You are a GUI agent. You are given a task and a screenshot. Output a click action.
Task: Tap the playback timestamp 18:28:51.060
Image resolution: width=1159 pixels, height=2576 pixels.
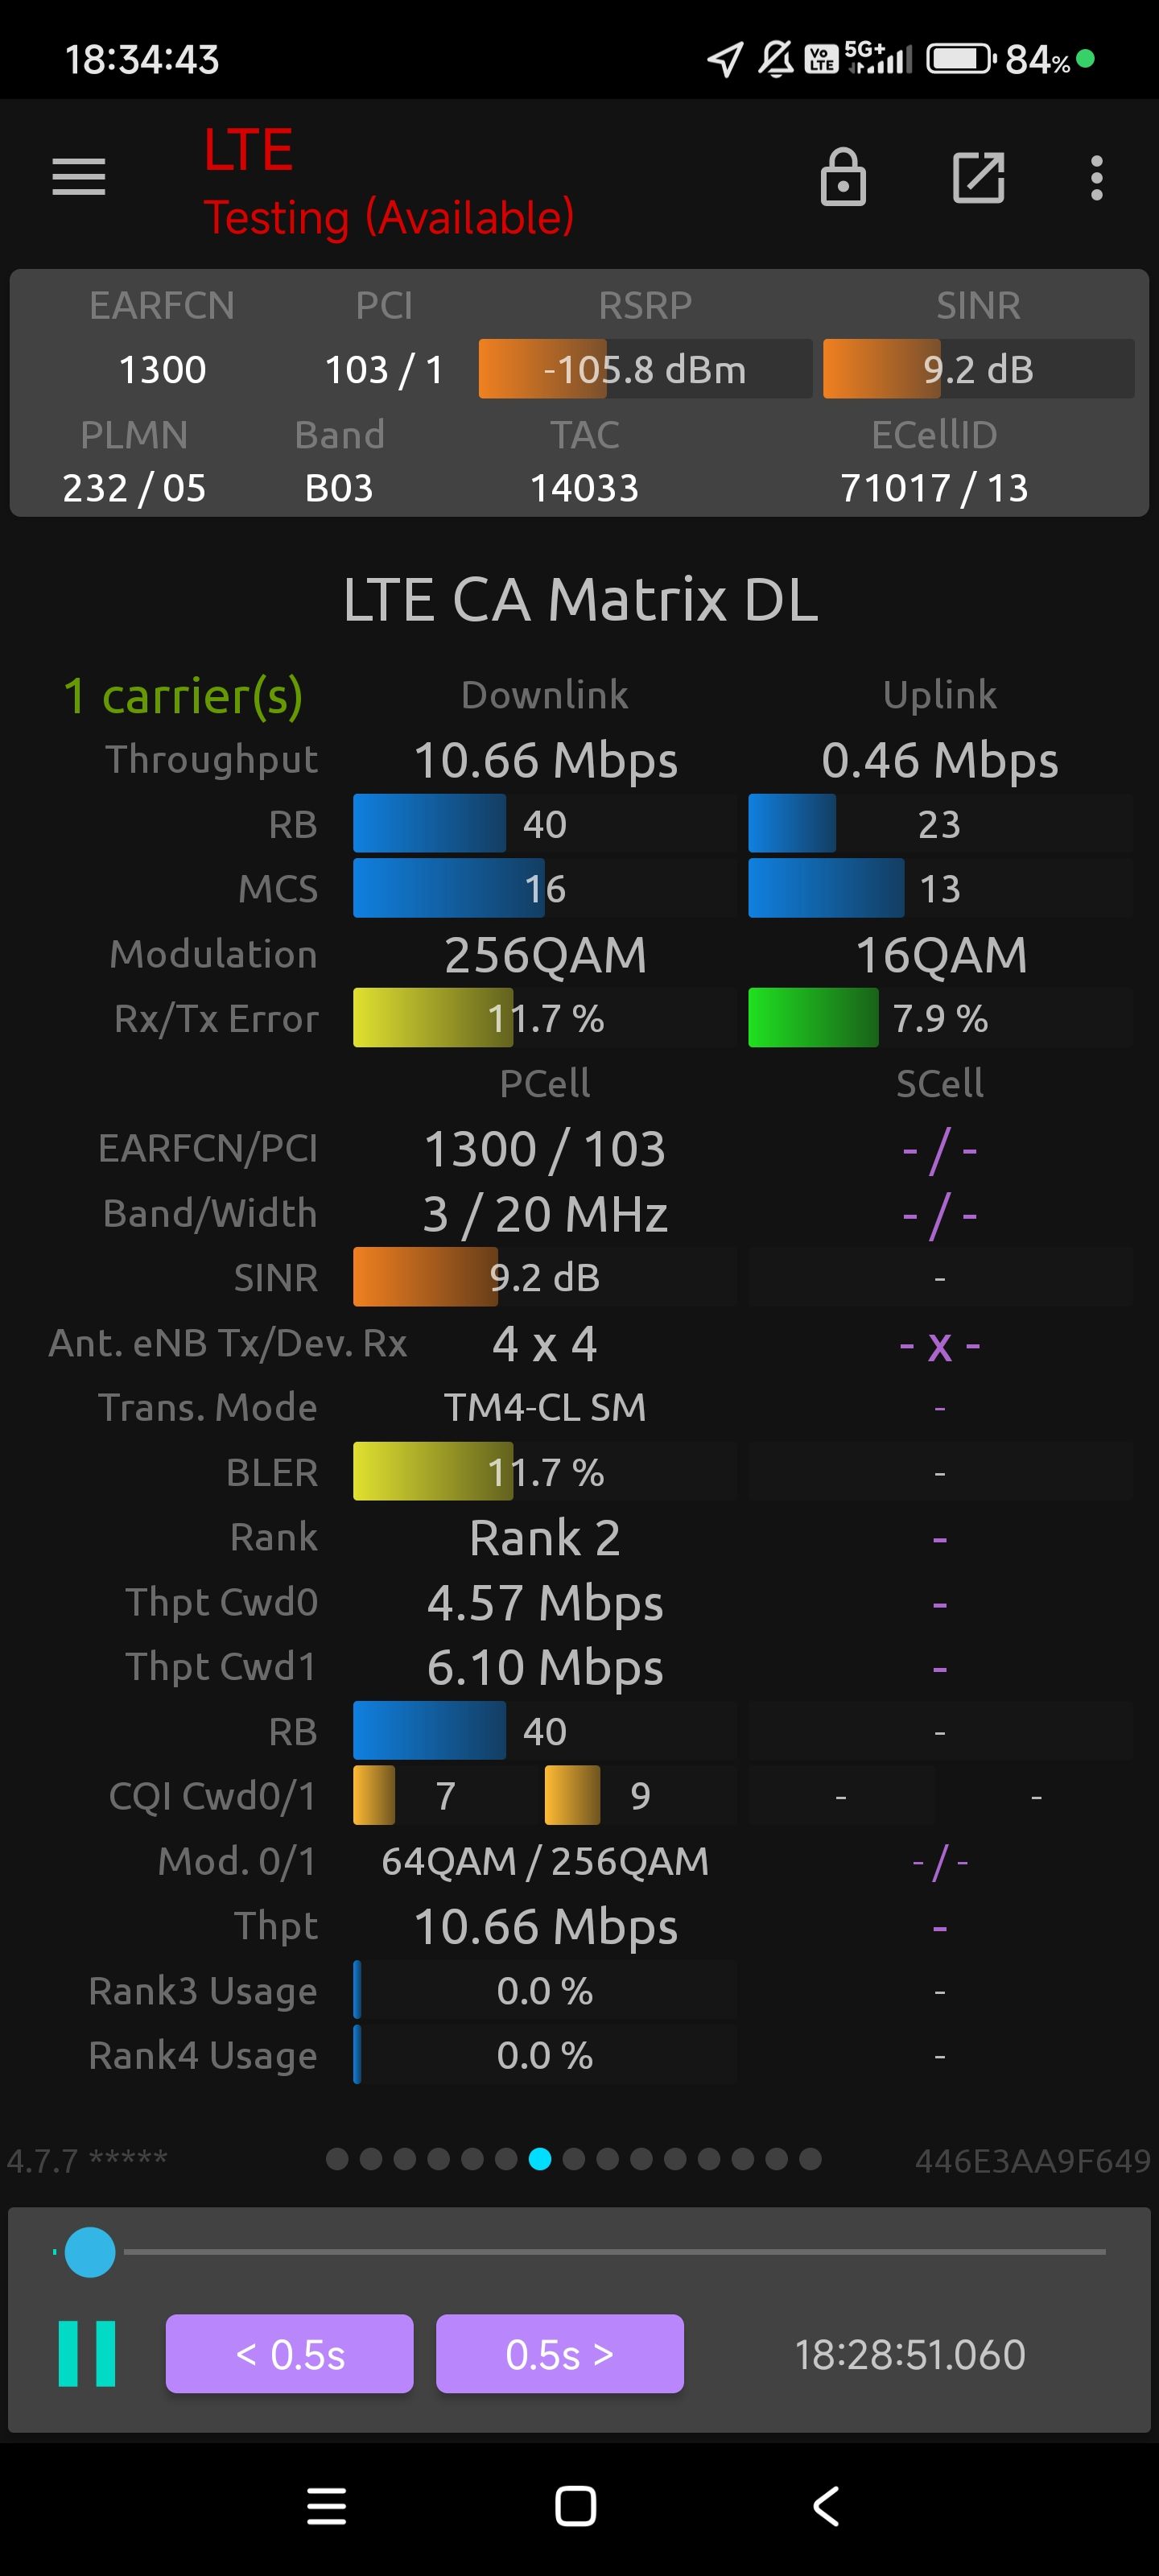coord(910,2354)
